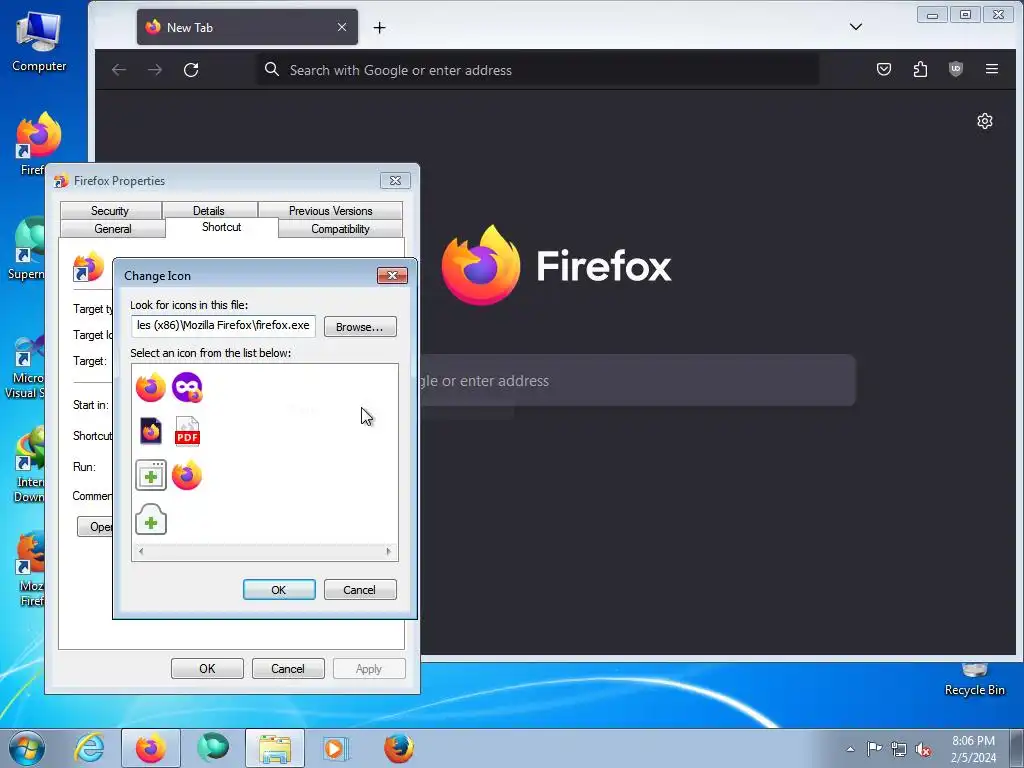Image resolution: width=1024 pixels, height=768 pixels.
Task: Open Firefox hamburger application menu
Action: [x=991, y=69]
